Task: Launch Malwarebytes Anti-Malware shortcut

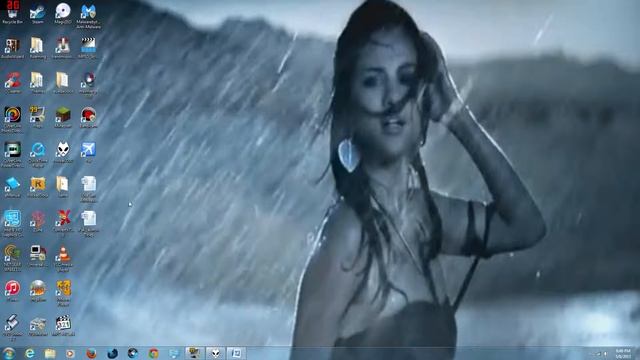Action: coord(88,16)
